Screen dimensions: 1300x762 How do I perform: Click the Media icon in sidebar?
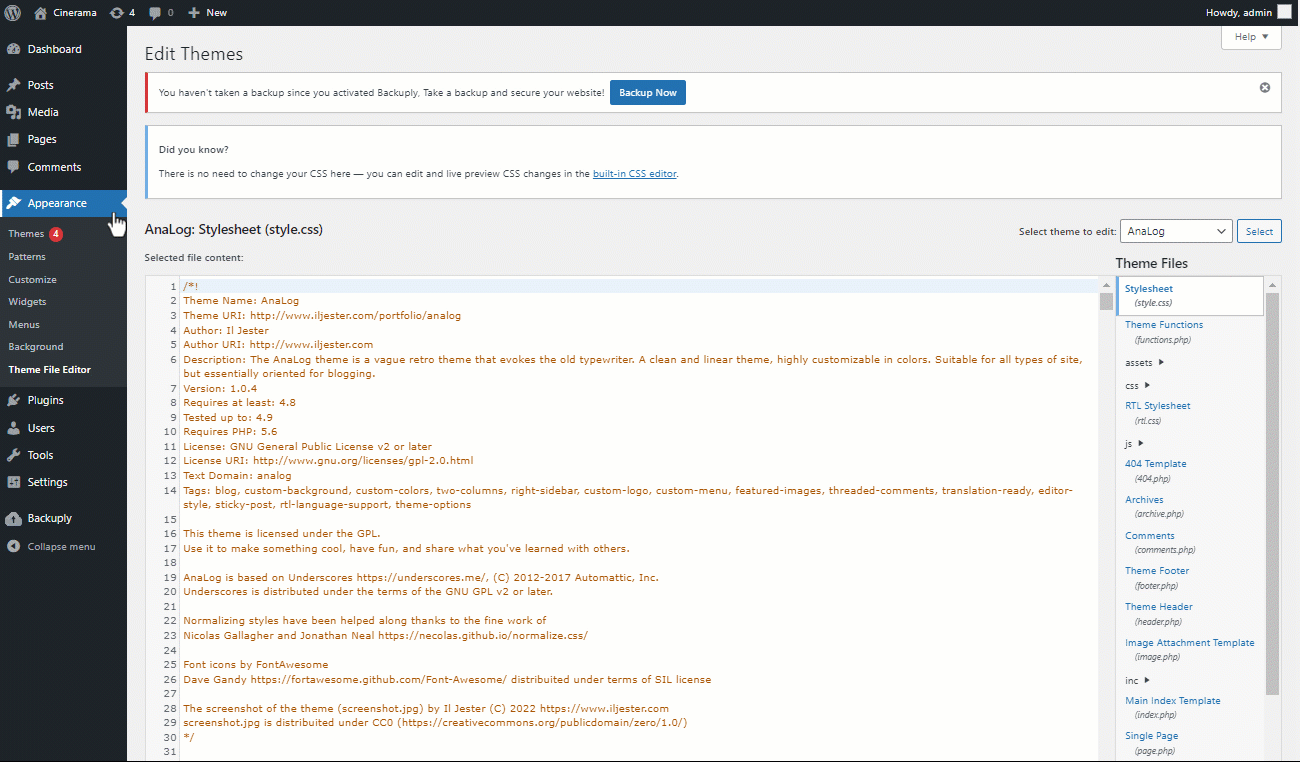pos(13,112)
